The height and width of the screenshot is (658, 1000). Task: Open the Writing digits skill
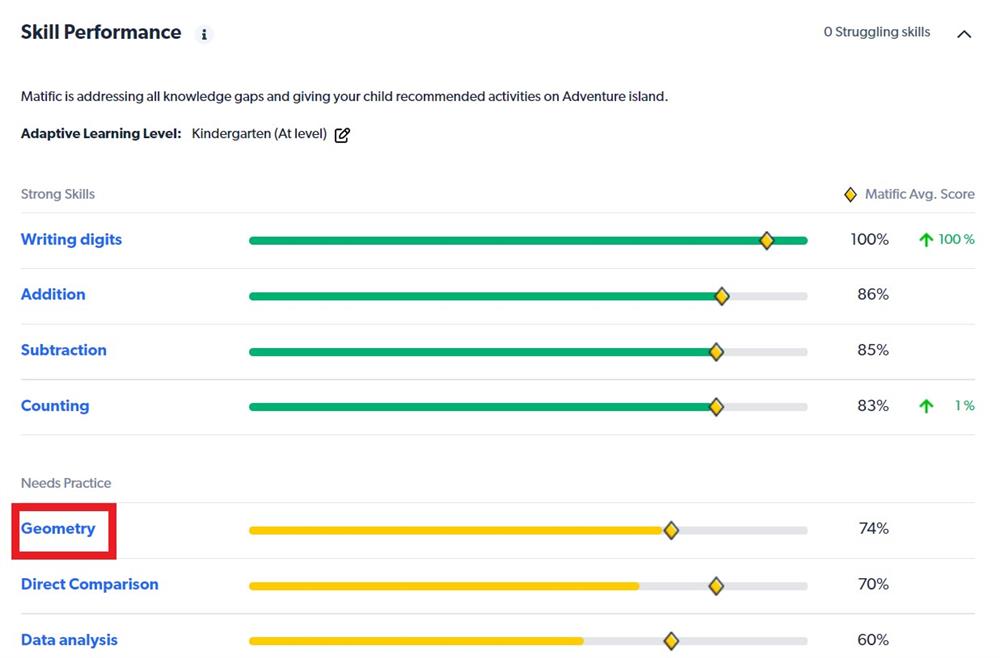(x=71, y=240)
